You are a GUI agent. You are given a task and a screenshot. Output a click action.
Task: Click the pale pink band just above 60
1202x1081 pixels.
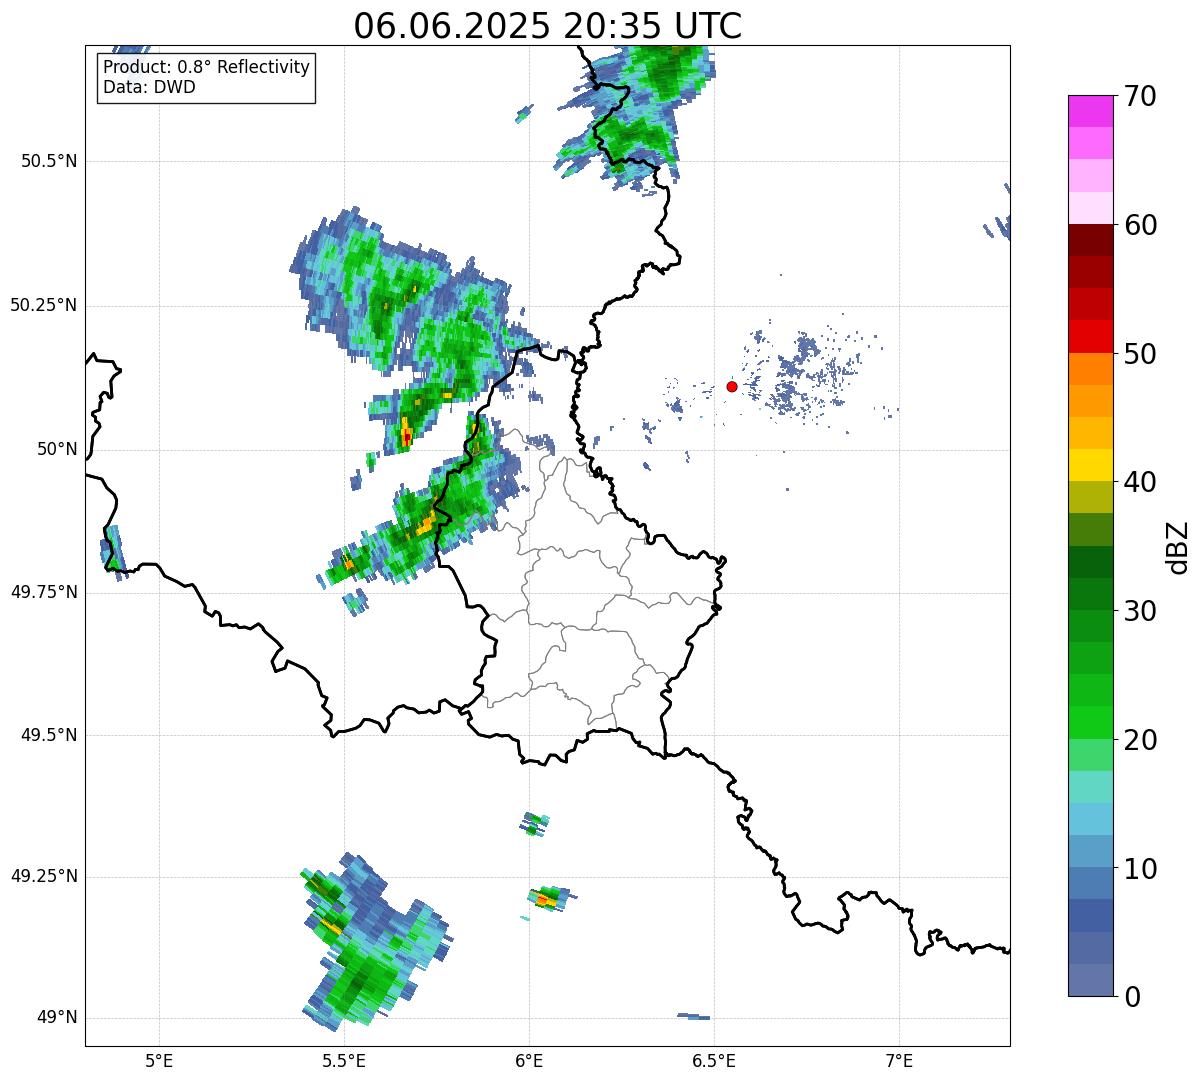click(x=1090, y=208)
